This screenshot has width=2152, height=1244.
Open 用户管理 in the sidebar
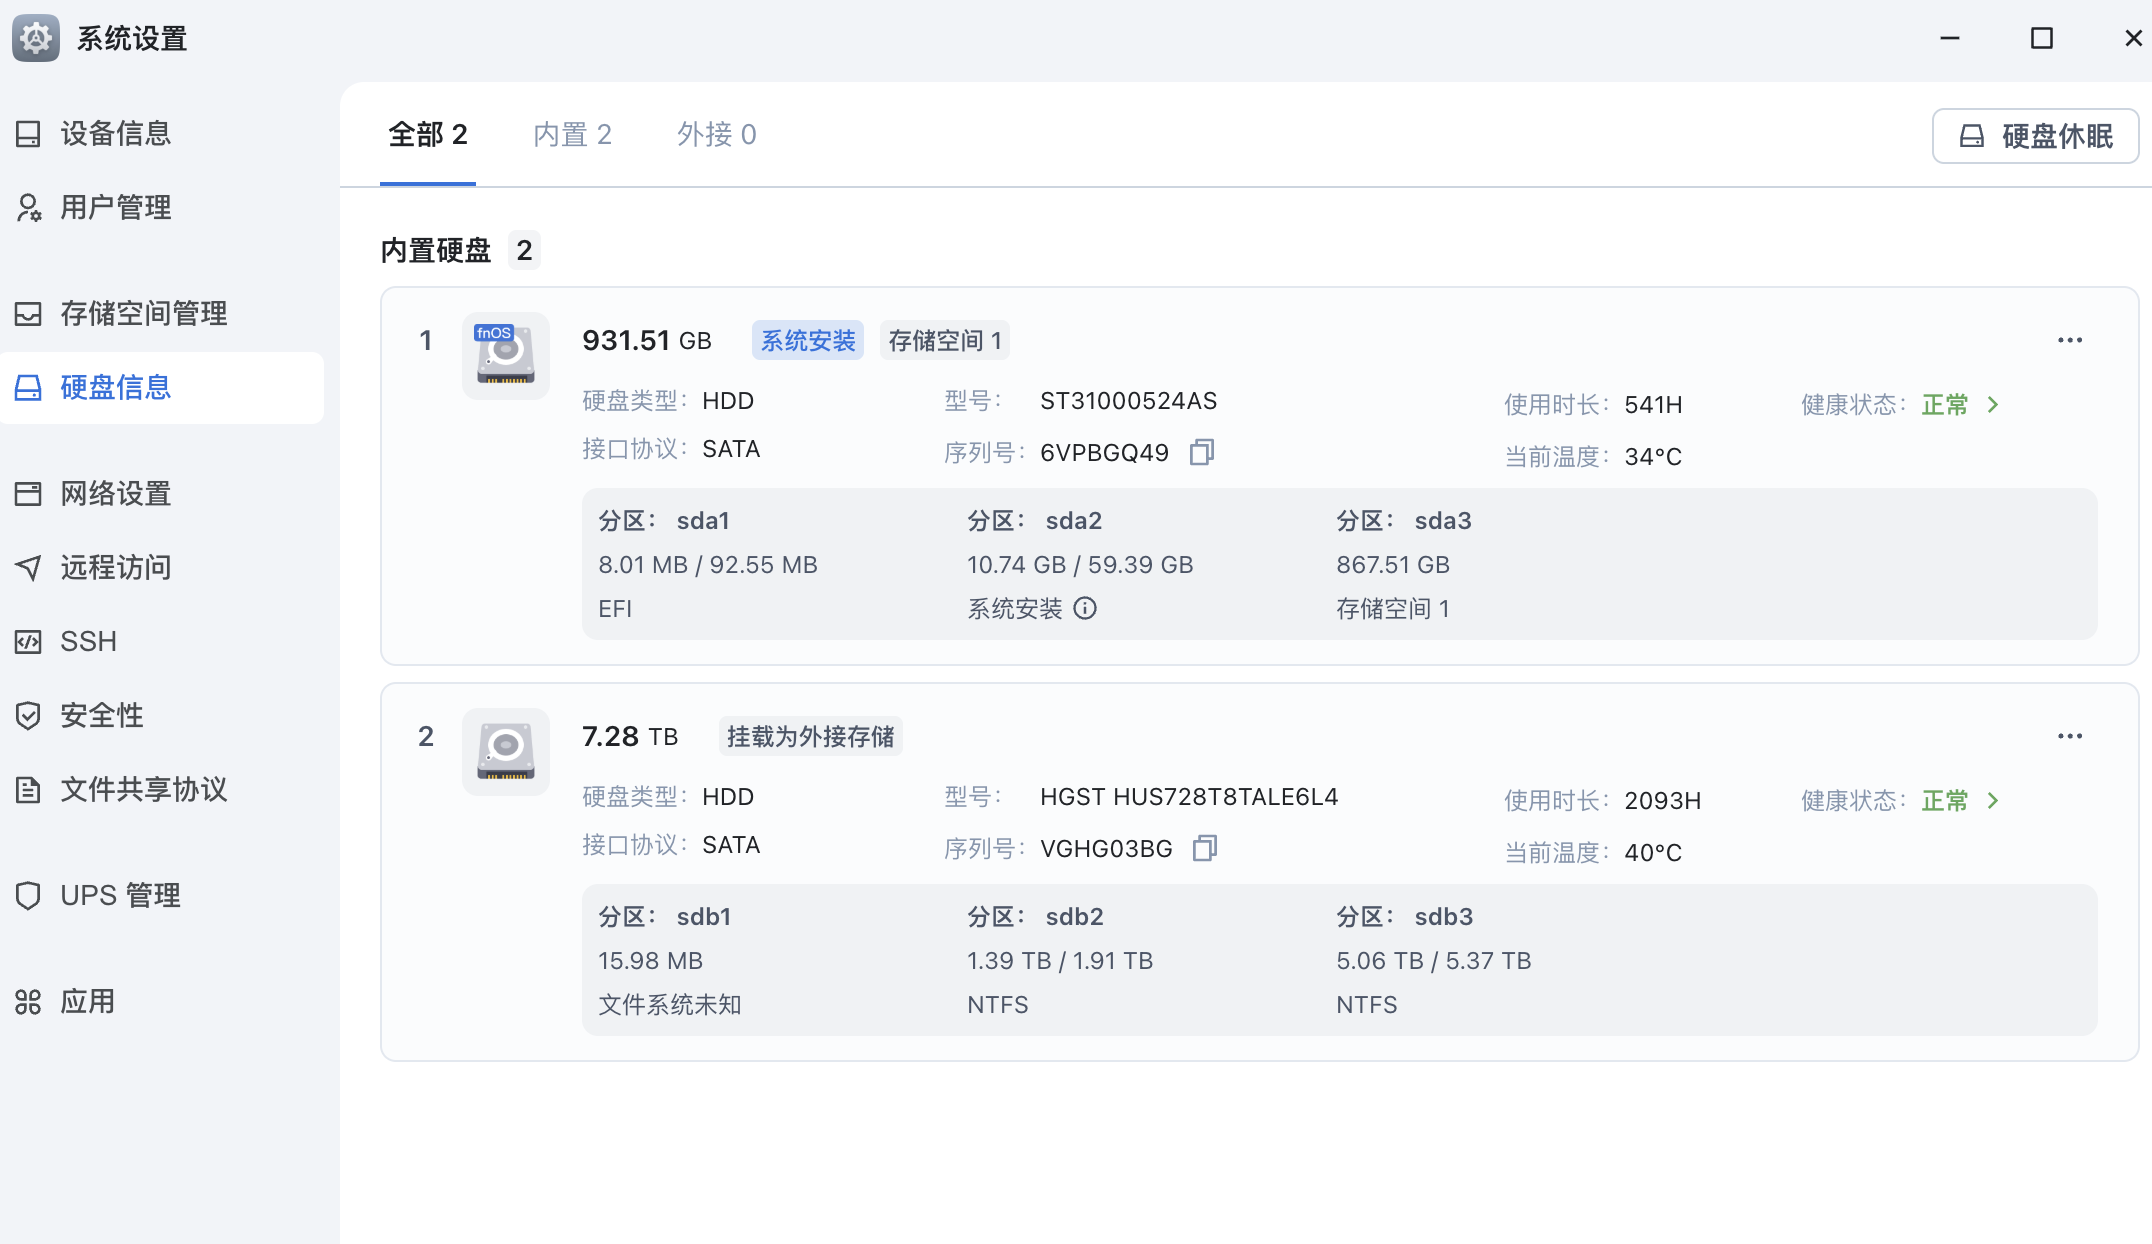162,208
